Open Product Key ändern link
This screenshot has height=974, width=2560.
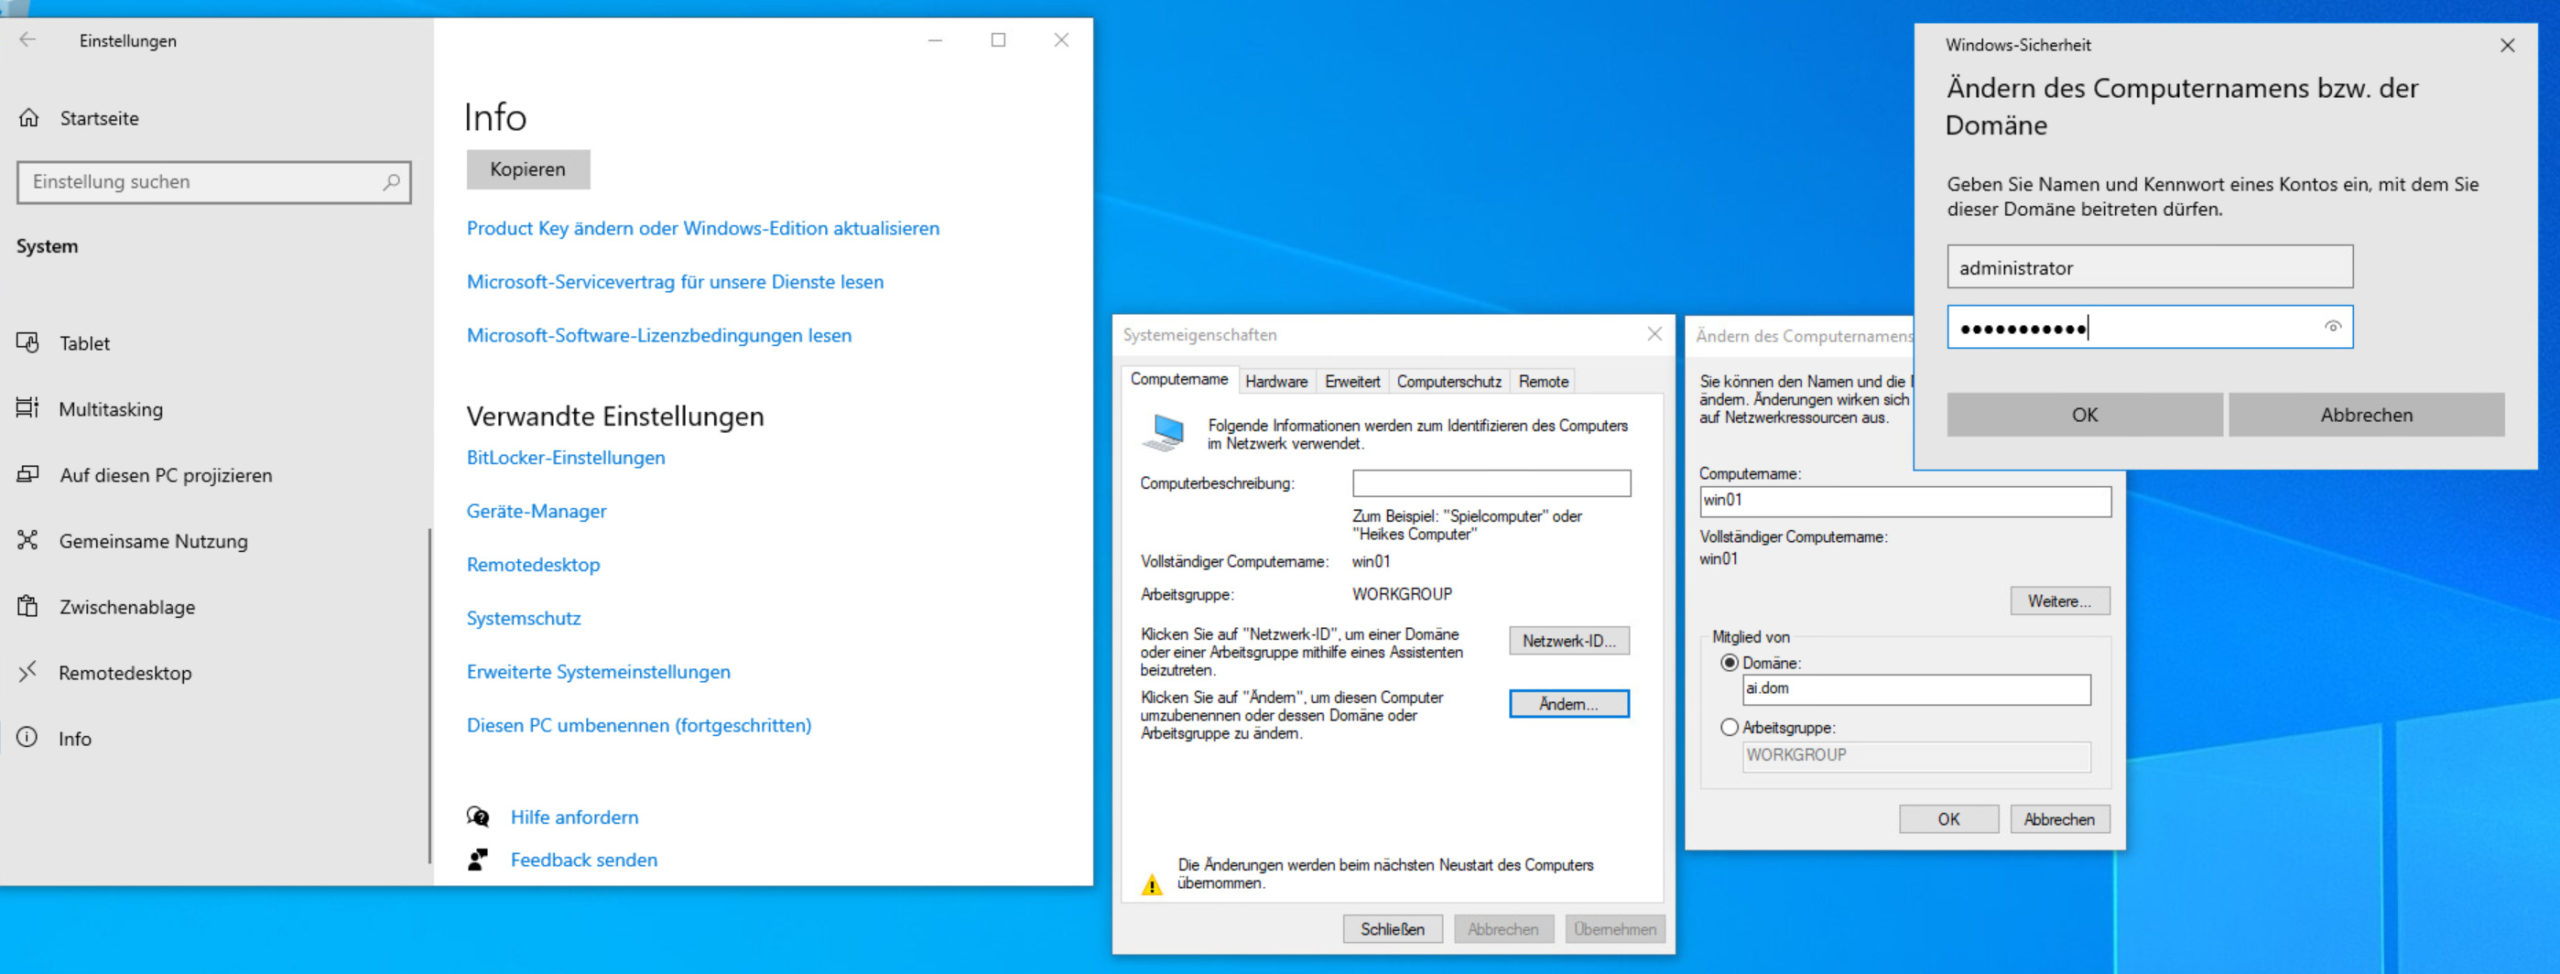[703, 228]
